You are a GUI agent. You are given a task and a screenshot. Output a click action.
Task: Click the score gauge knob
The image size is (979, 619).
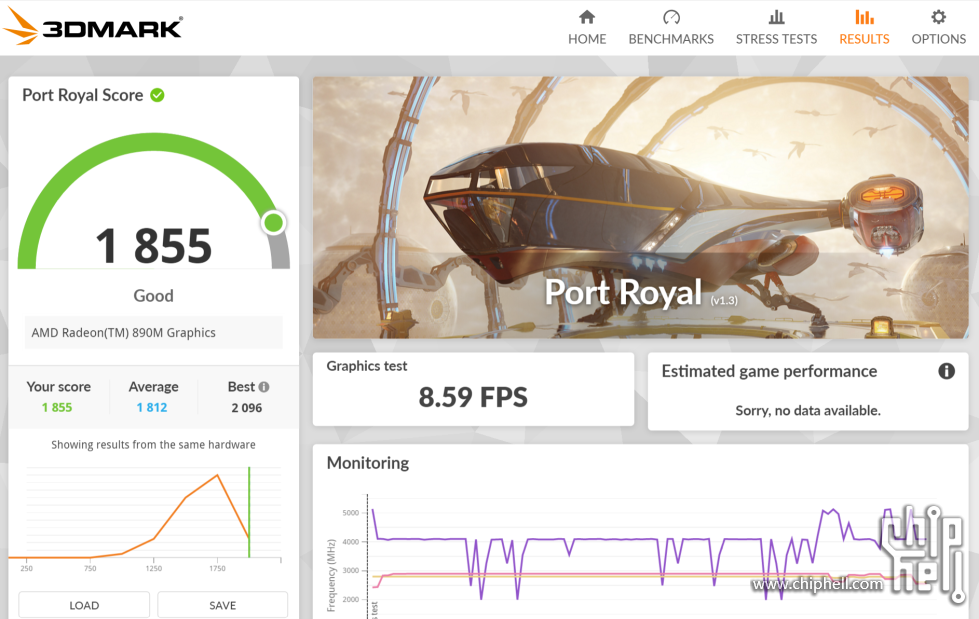click(273, 223)
